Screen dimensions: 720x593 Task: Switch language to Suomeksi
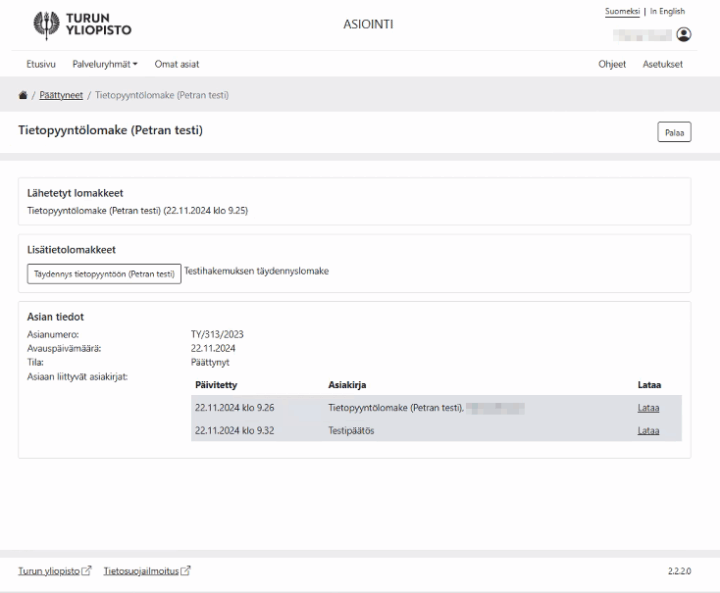point(624,11)
